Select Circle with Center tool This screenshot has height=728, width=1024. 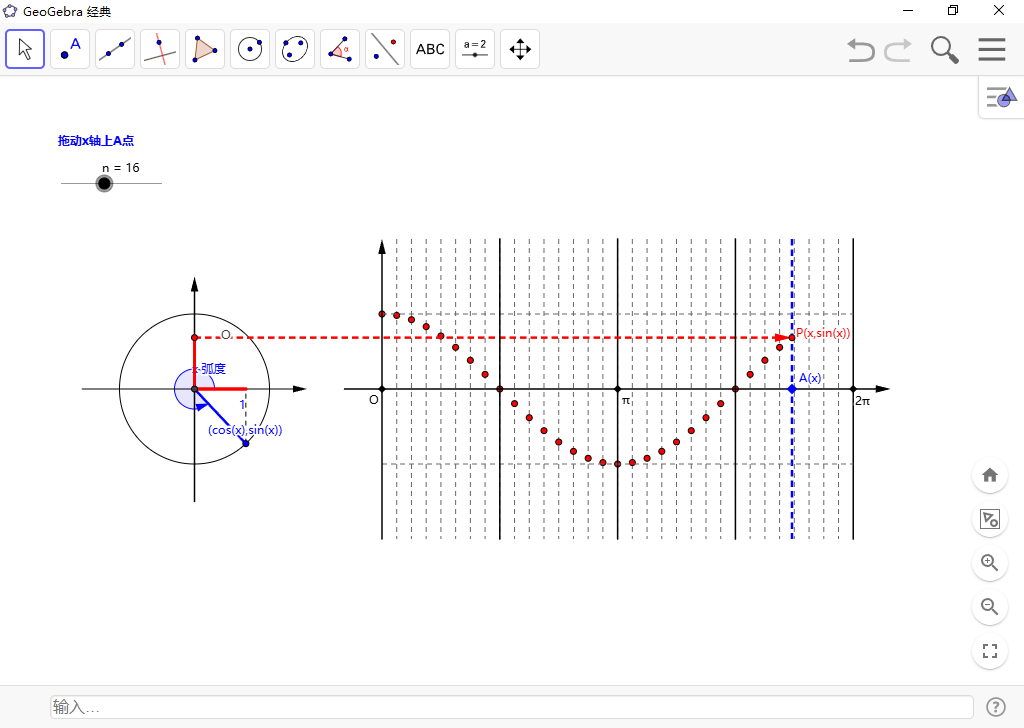(250, 49)
